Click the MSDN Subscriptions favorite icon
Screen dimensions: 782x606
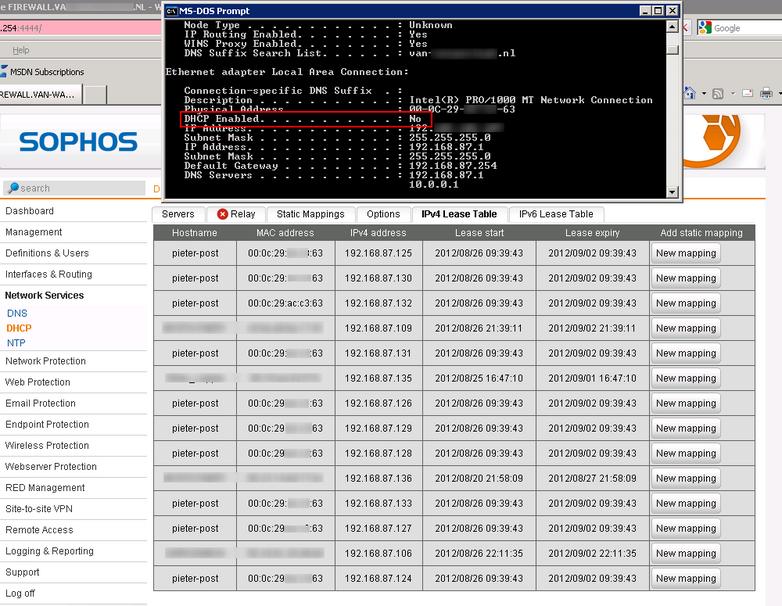pos(4,71)
